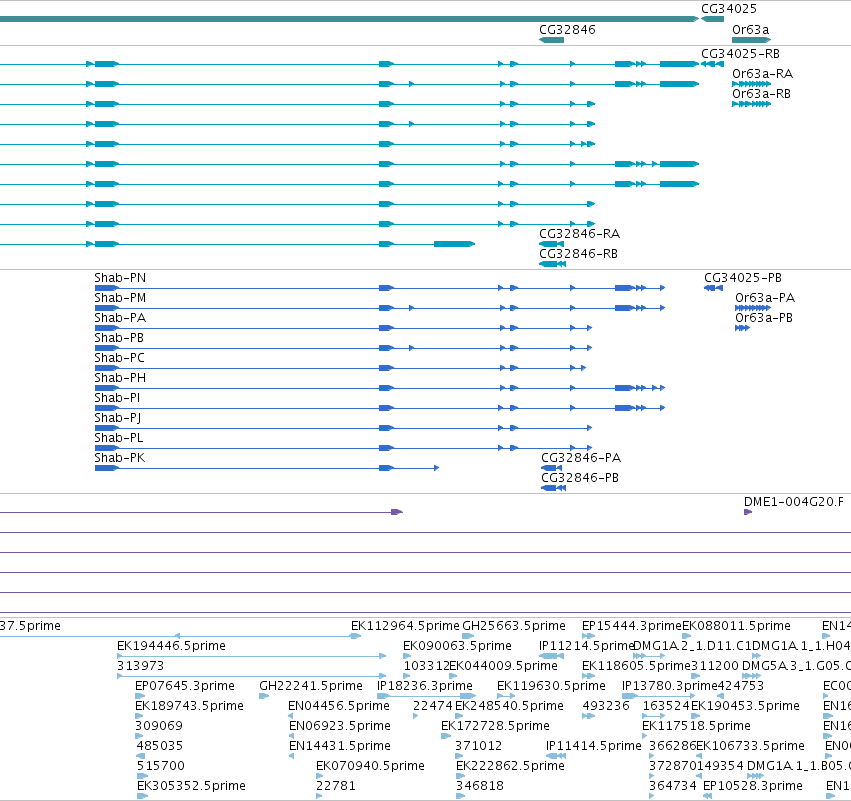Click the EK190453.5prime label
This screenshot has height=801, width=851.
[745, 707]
